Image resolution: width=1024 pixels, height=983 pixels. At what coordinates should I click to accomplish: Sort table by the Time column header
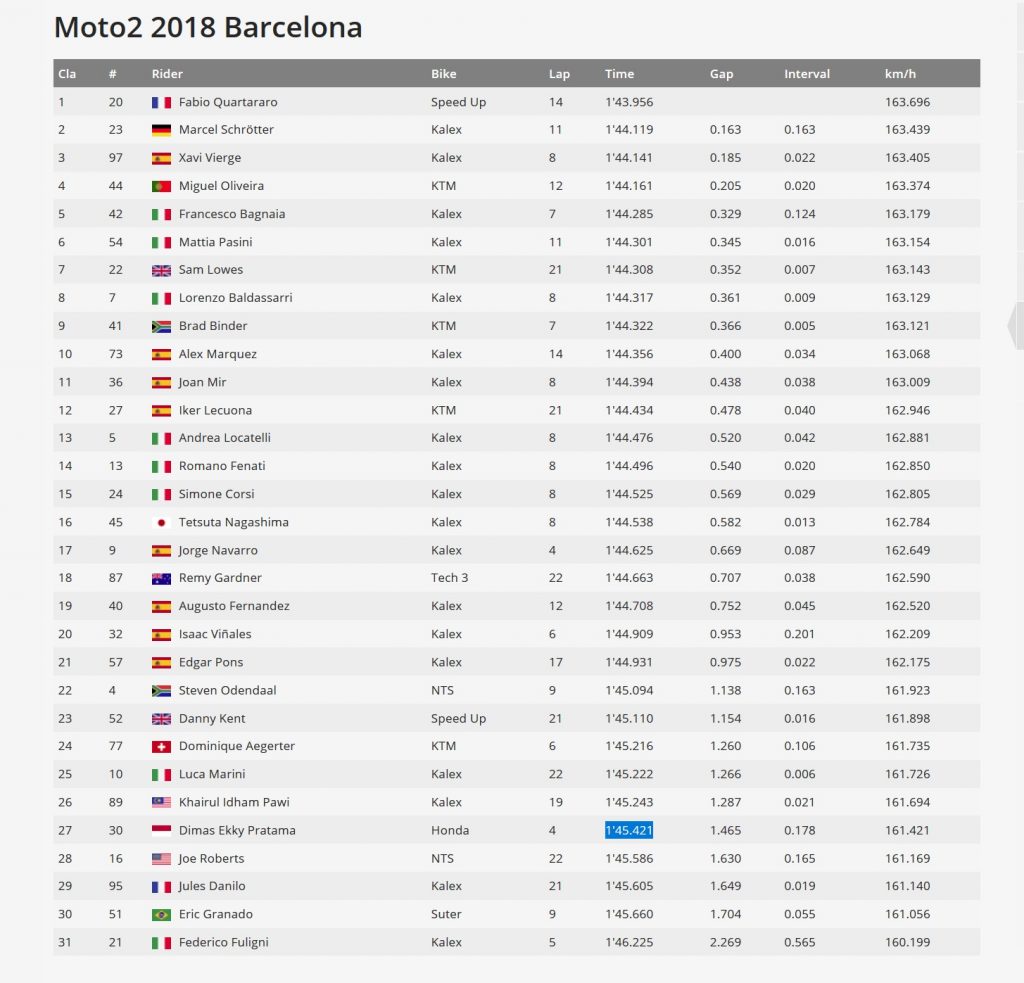point(619,74)
